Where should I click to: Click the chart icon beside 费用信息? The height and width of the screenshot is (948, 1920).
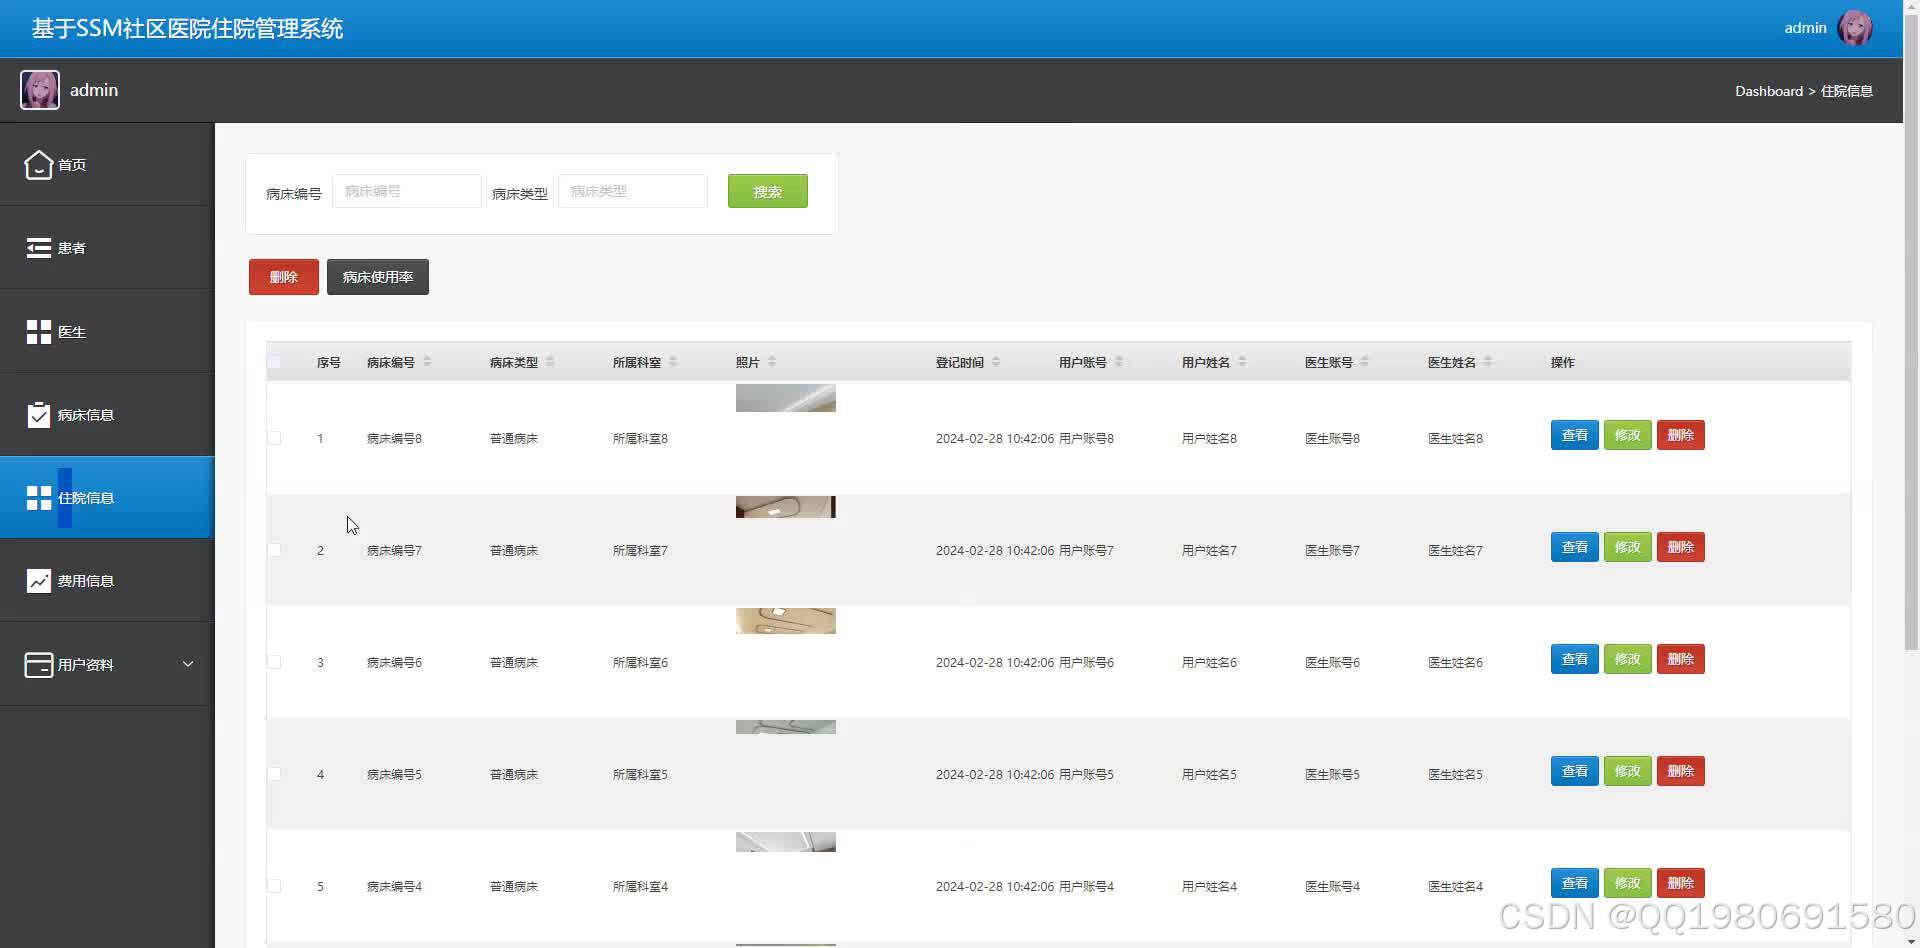coord(38,581)
